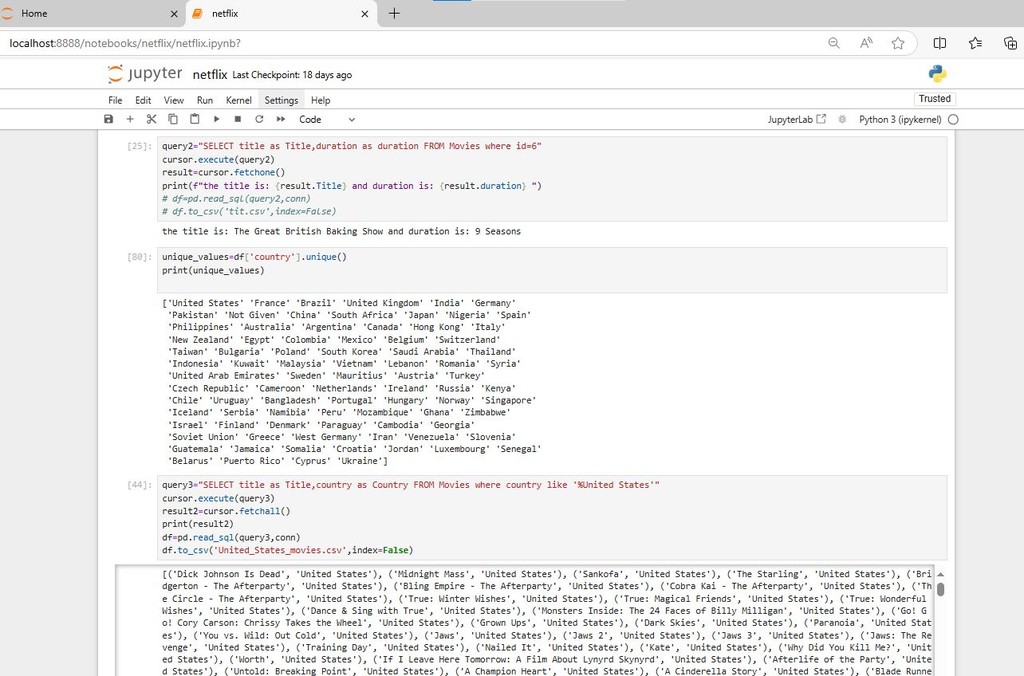Viewport: 1024px width, 676px height.
Task: Click the Trusted notebook button
Action: pos(935,99)
